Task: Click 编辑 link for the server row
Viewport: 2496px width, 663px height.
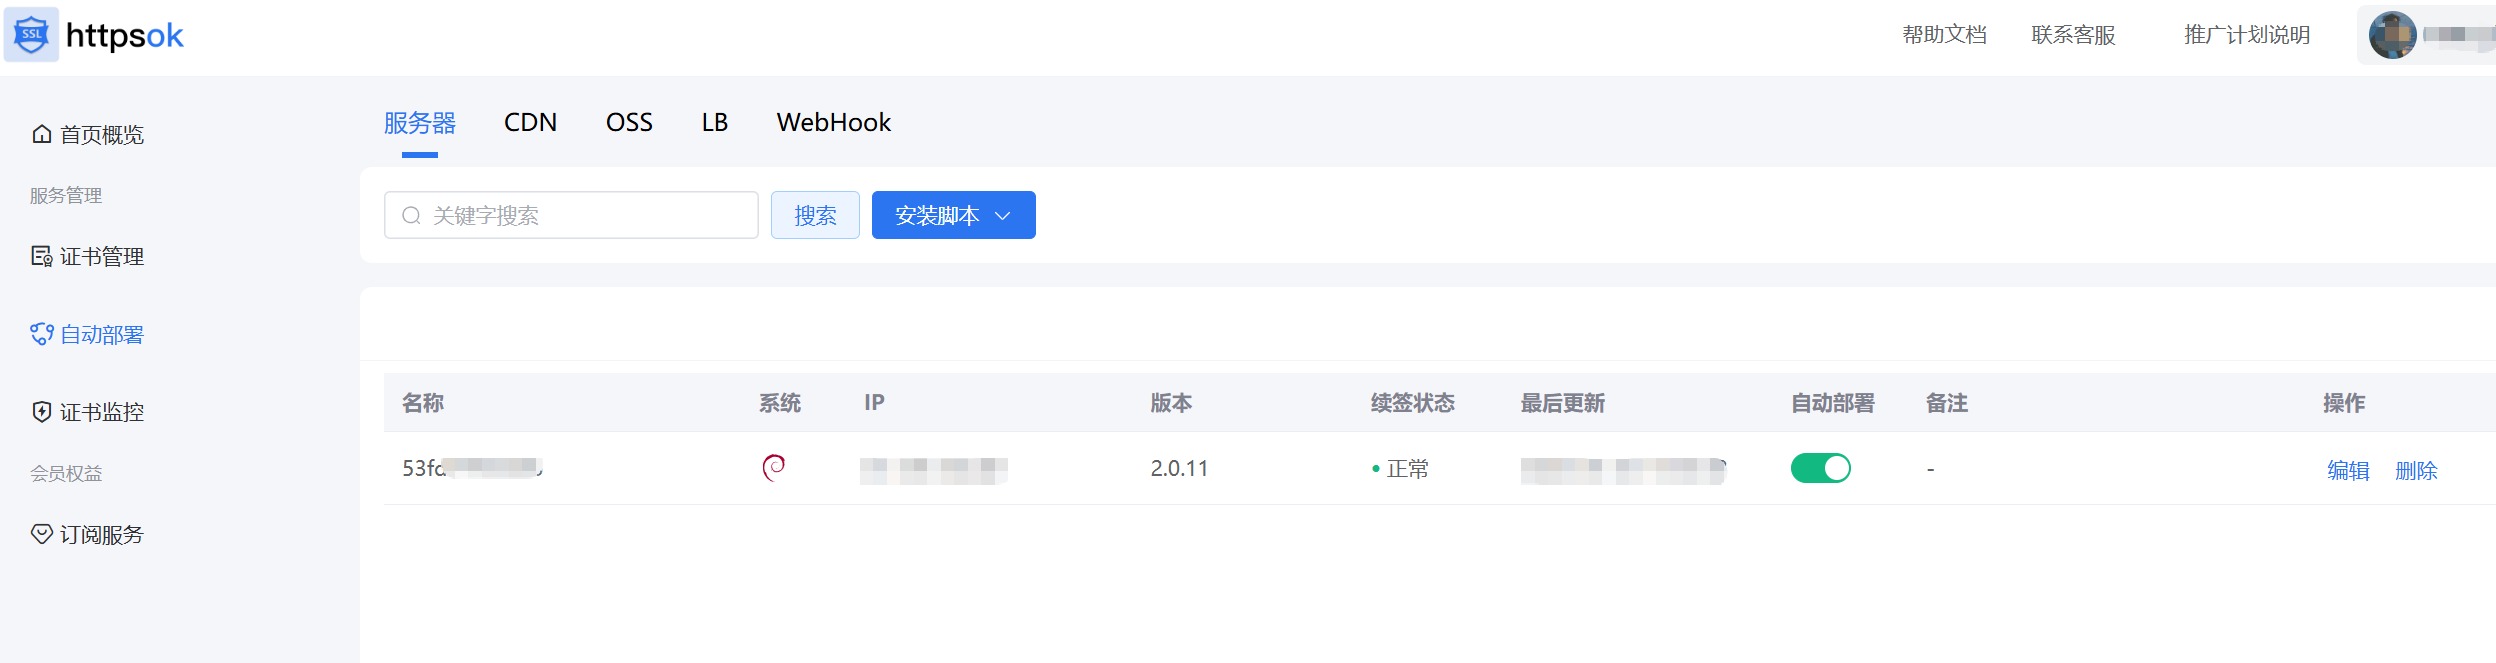Action: (2348, 470)
